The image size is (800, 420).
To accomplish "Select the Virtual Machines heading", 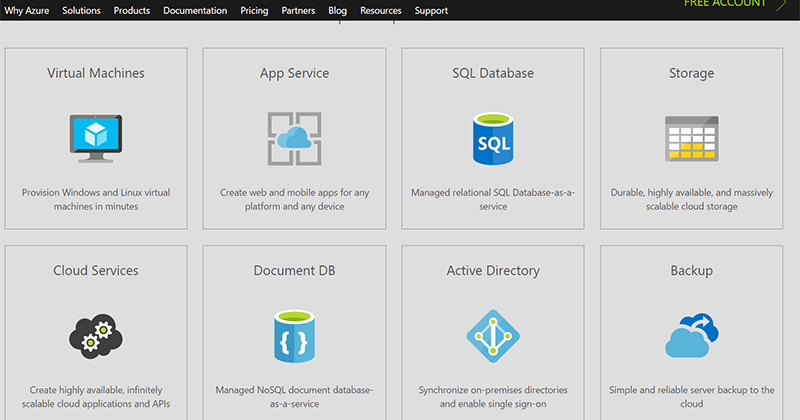I will (x=96, y=73).
